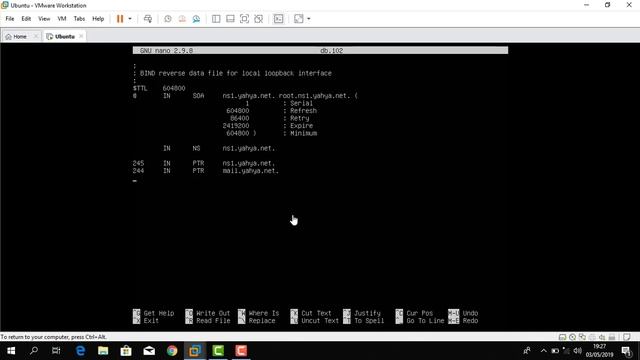Click the db.102 filename in nano title bar
The image size is (640, 360).
point(331,51)
